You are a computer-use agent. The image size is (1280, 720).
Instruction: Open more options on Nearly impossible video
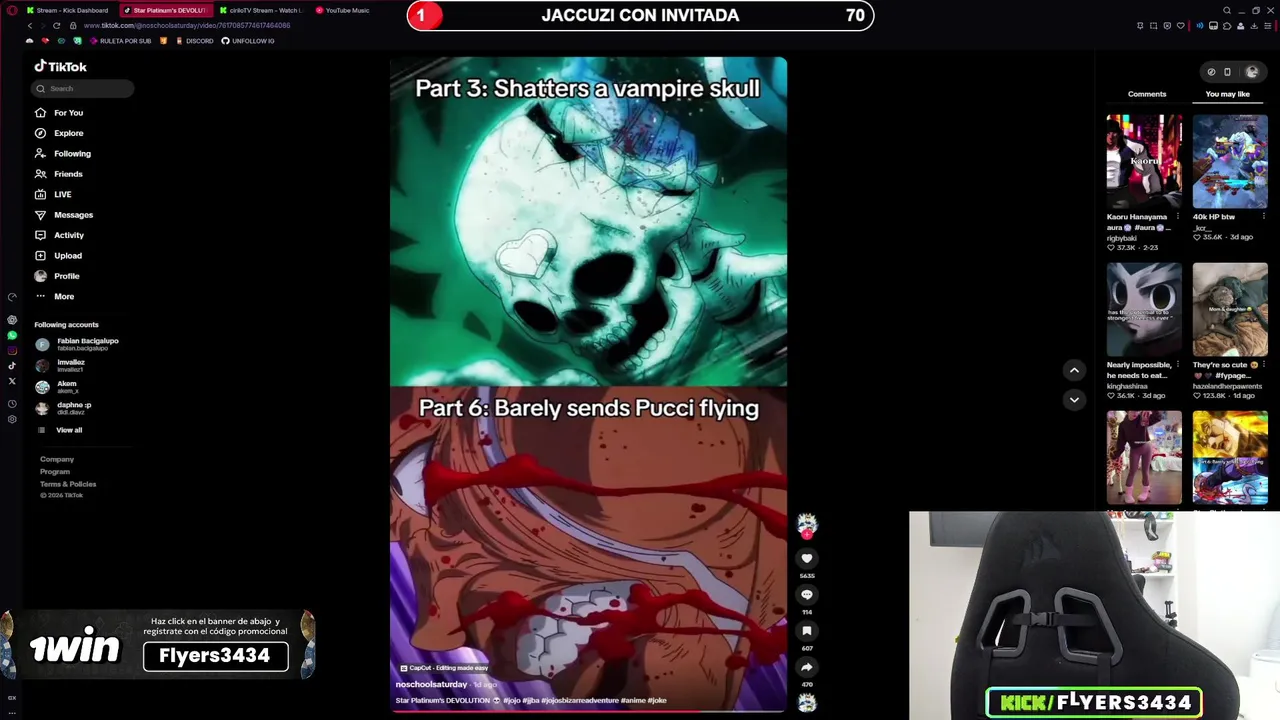(1178, 364)
